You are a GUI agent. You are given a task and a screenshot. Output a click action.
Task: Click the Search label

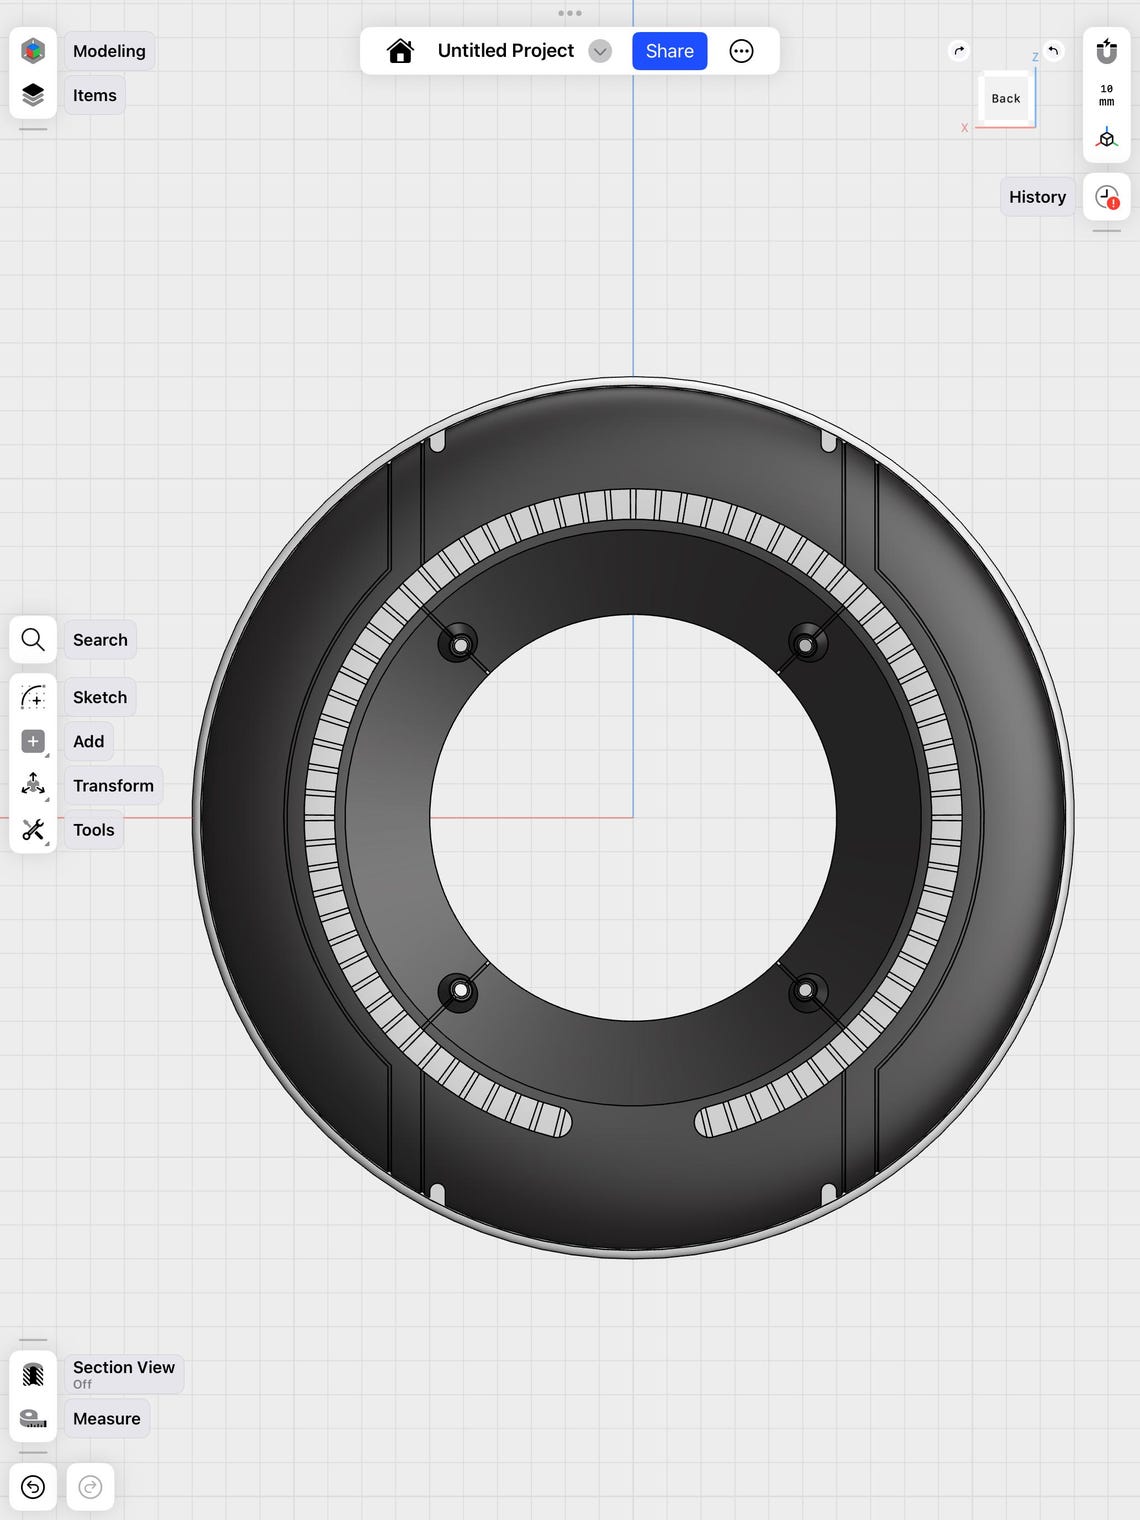pyautogui.click(x=100, y=640)
